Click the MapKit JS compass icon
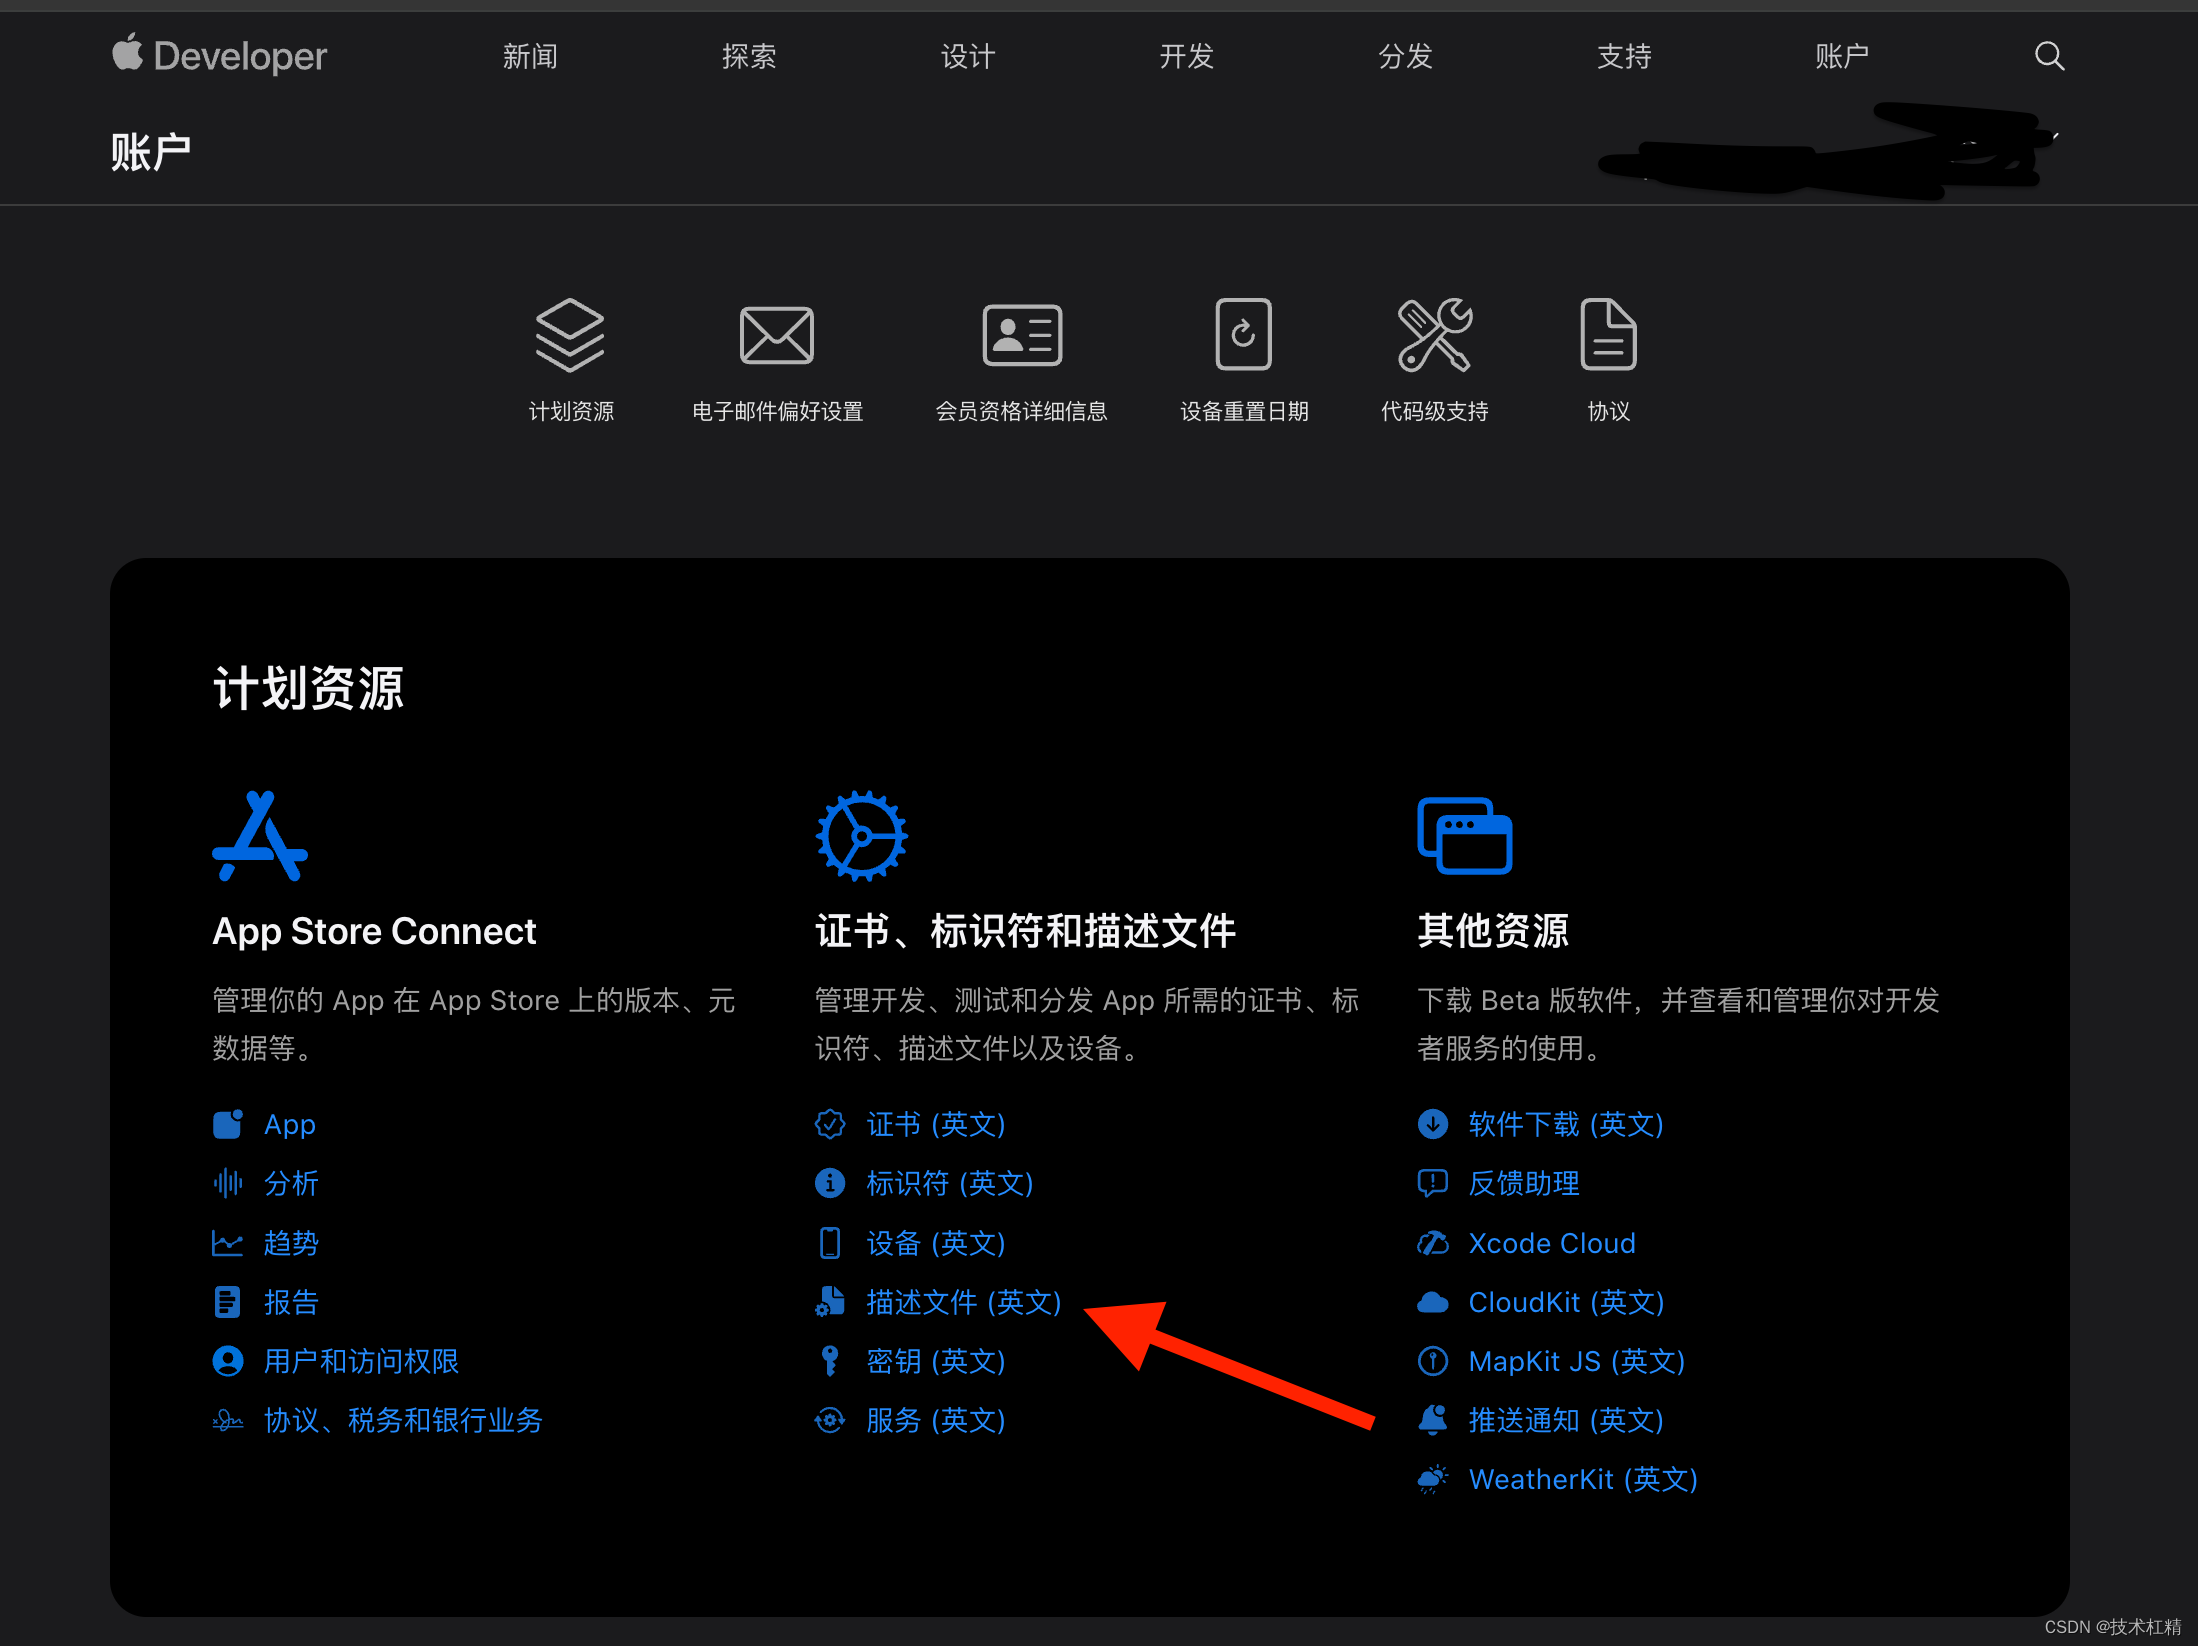2198x1646 pixels. pyautogui.click(x=1433, y=1361)
